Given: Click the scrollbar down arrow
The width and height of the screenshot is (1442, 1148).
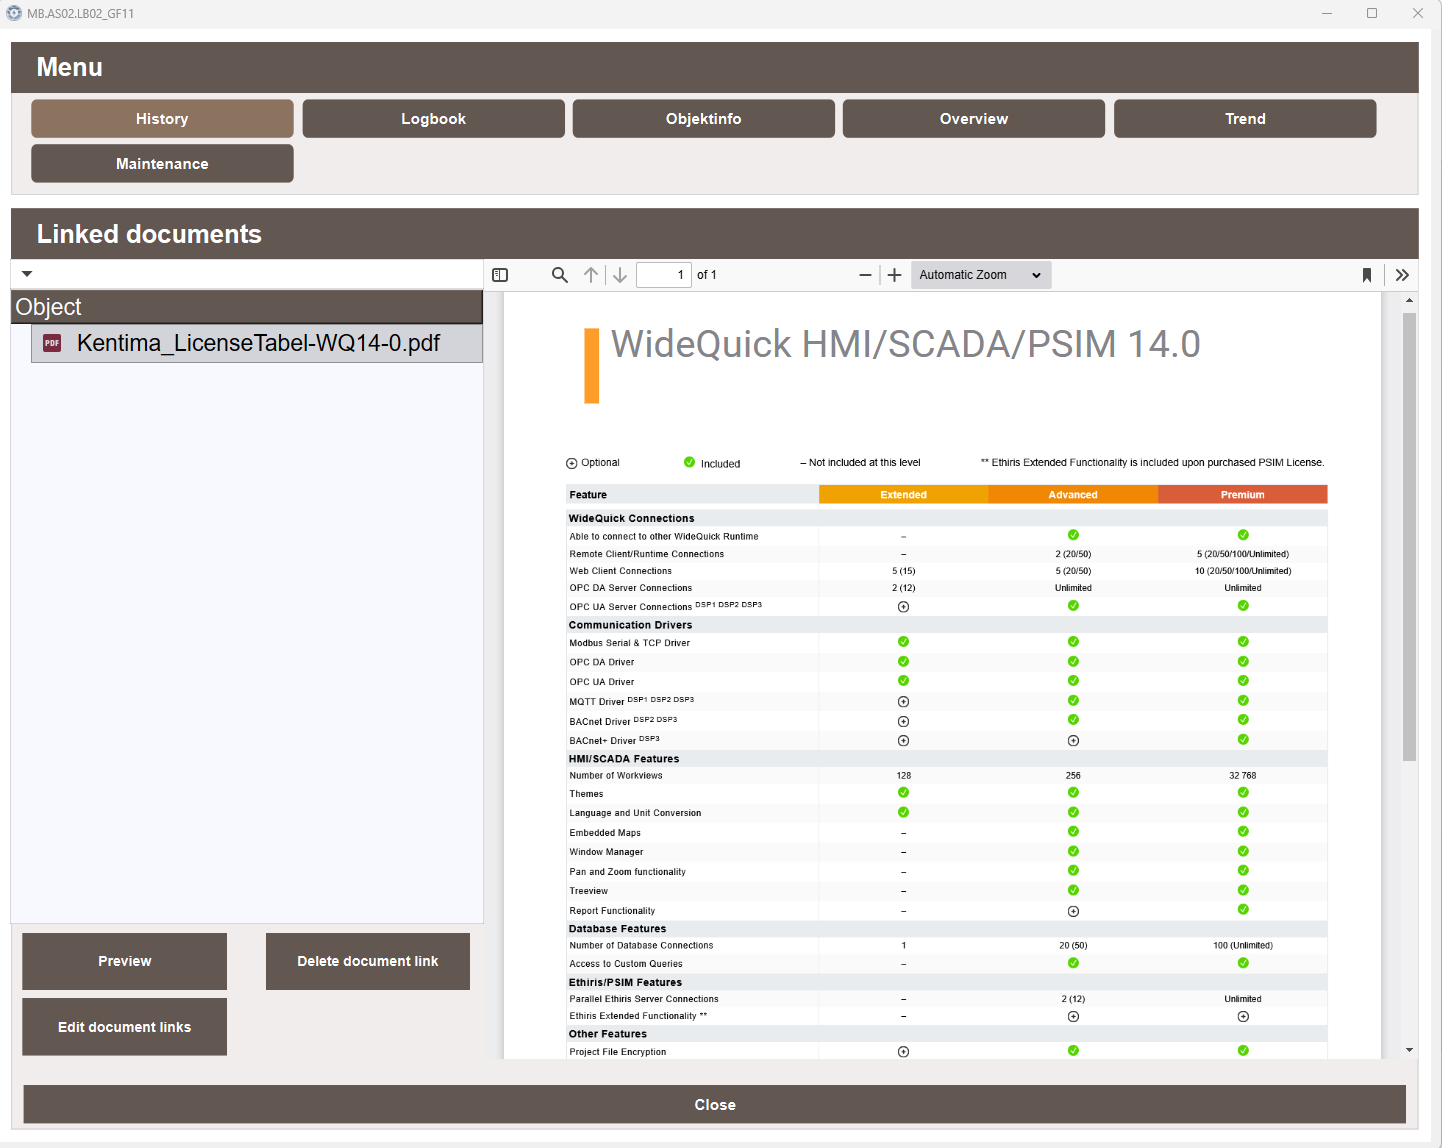Looking at the screenshot, I should [1409, 1050].
